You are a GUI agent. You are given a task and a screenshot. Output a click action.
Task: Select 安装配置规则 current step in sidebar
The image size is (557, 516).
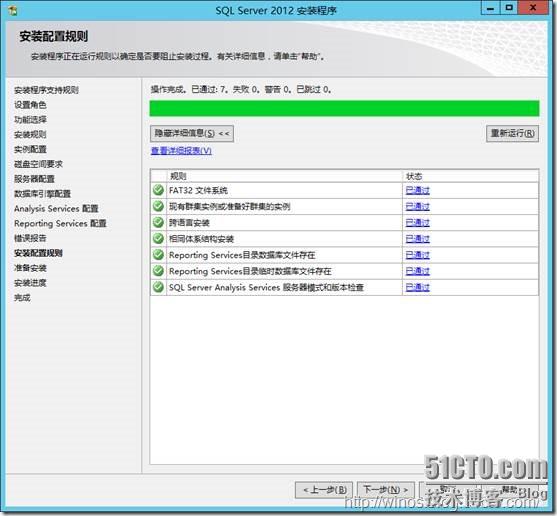38,253
